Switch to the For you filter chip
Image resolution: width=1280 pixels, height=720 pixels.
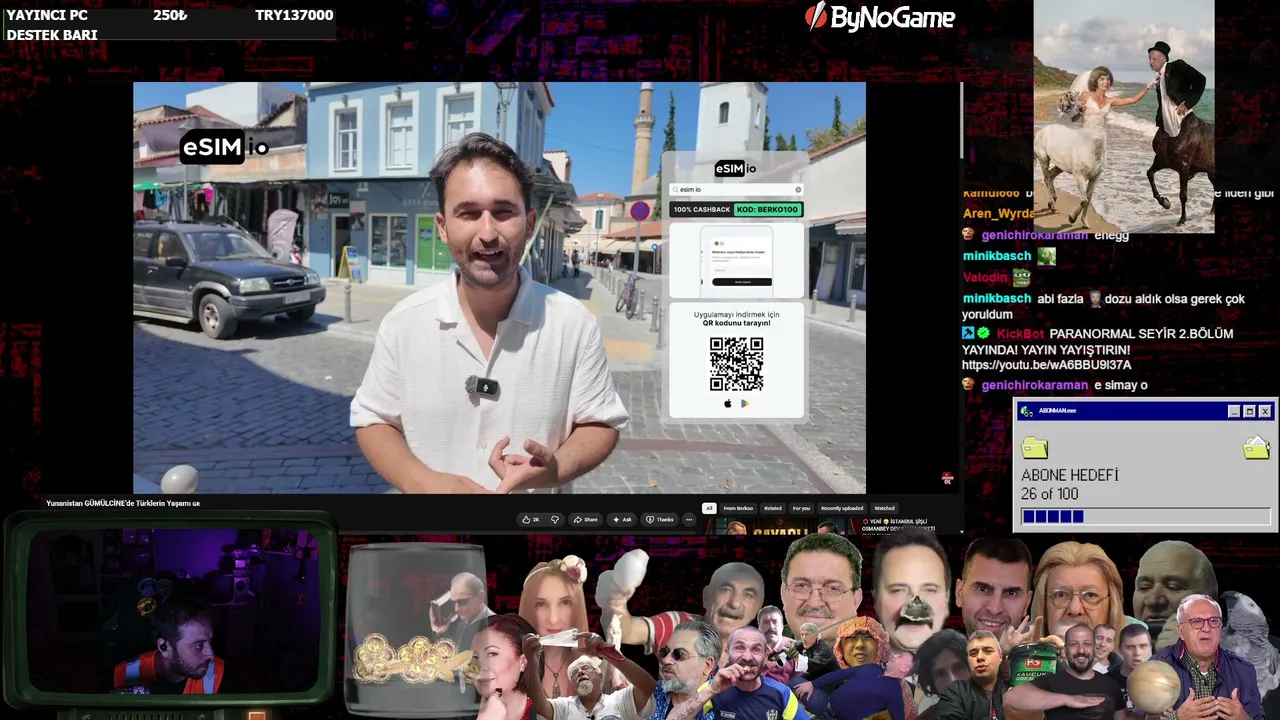point(801,508)
